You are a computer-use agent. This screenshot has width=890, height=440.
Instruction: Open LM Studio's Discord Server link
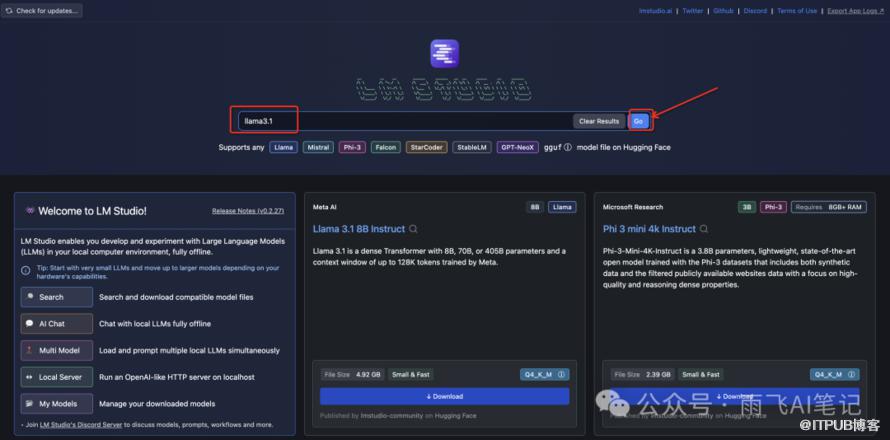click(x=81, y=424)
